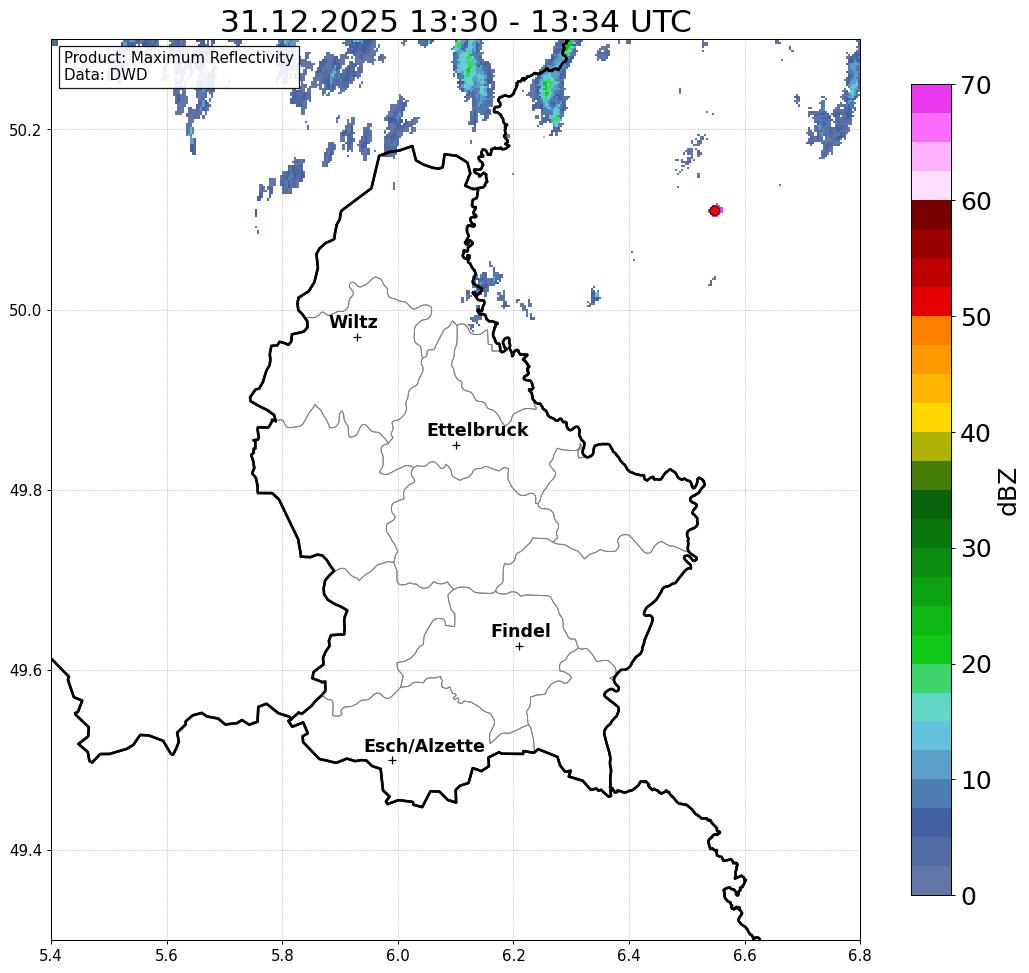The width and height of the screenshot is (1029, 973).
Task: Click the bright green swatch just above 20
Action: (x=931, y=649)
